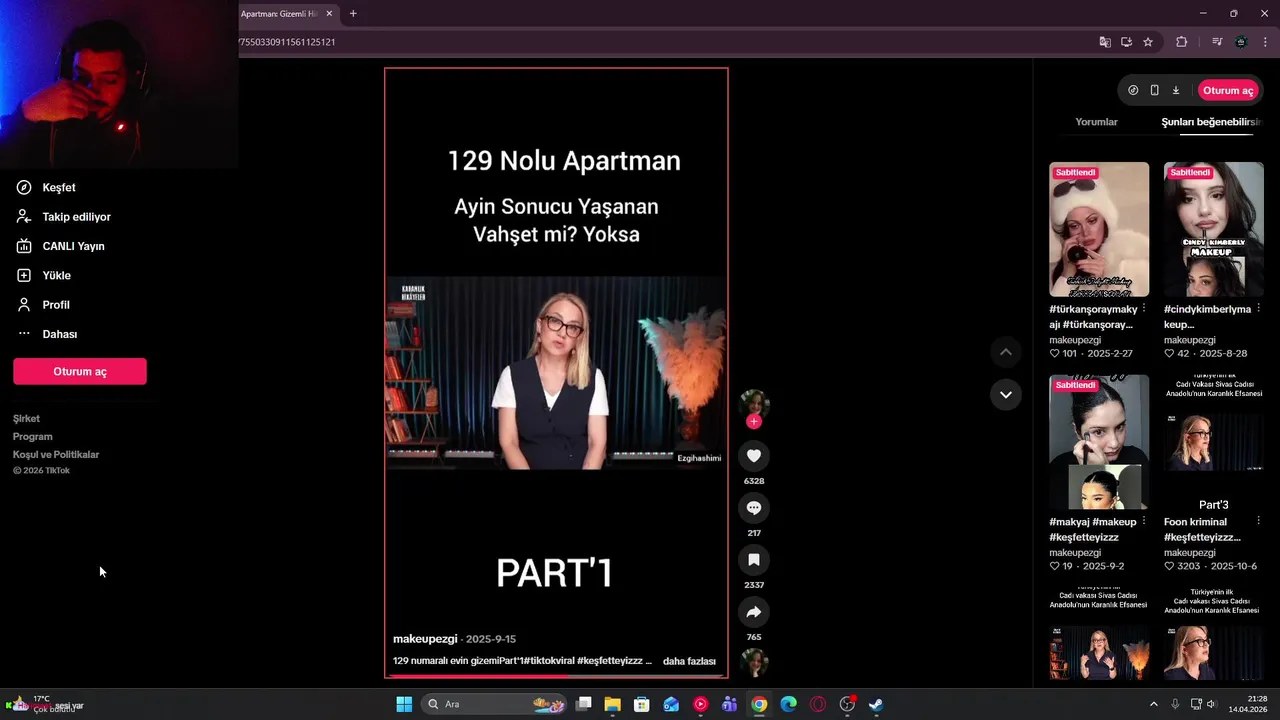The image size is (1280, 720).
Task: Open Steam from the taskbar
Action: [876, 704]
